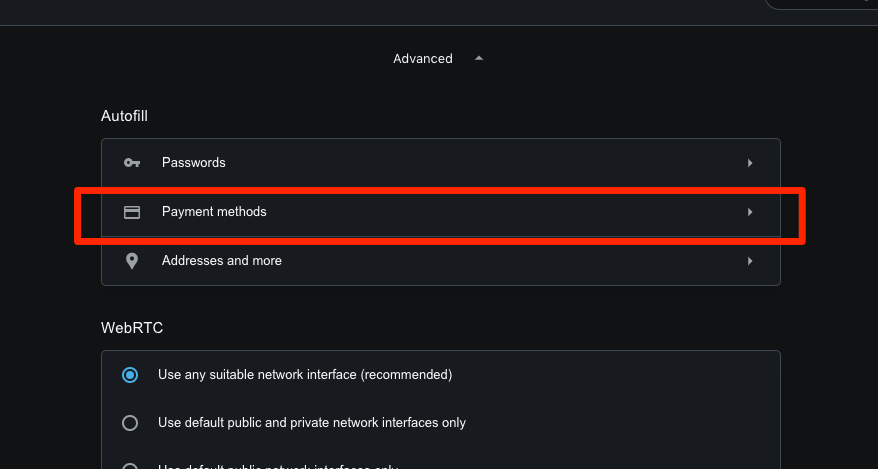Open the Payment methods entry
Viewport: 878px width, 469px height.
tap(214, 212)
